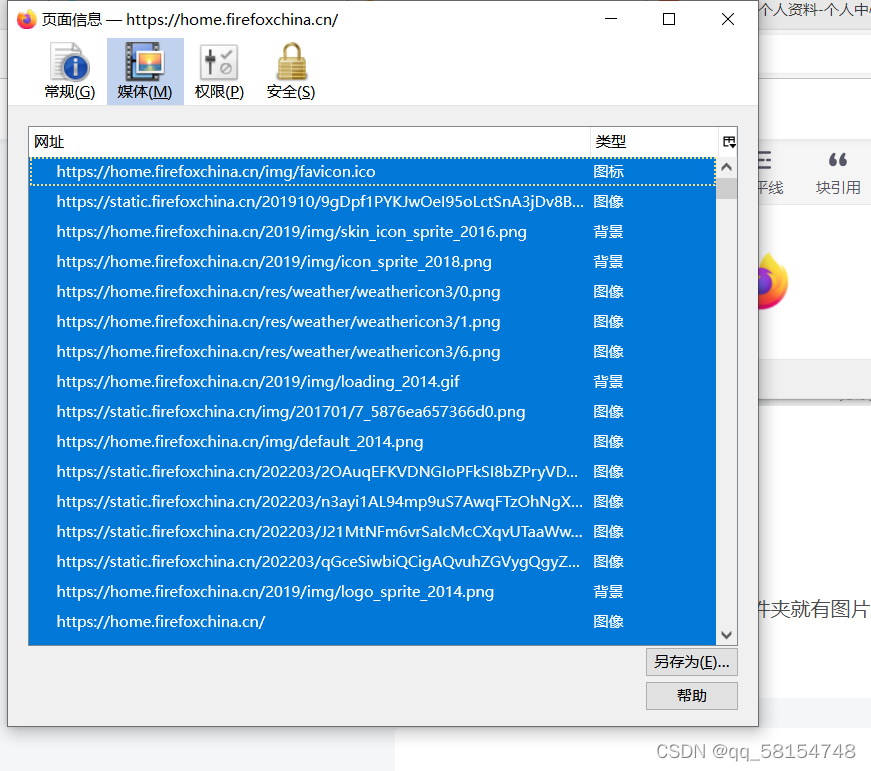Click the 帮助 help button
The image size is (871, 771).
[x=692, y=696]
